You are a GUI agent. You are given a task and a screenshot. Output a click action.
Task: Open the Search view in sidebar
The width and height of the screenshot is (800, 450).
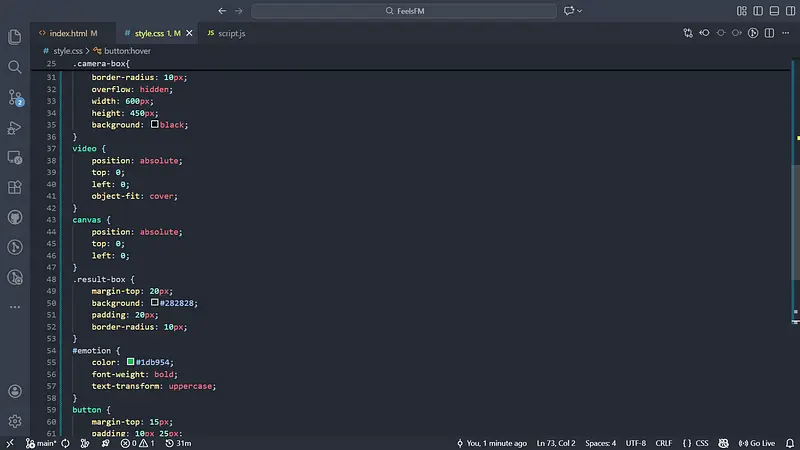[15, 67]
